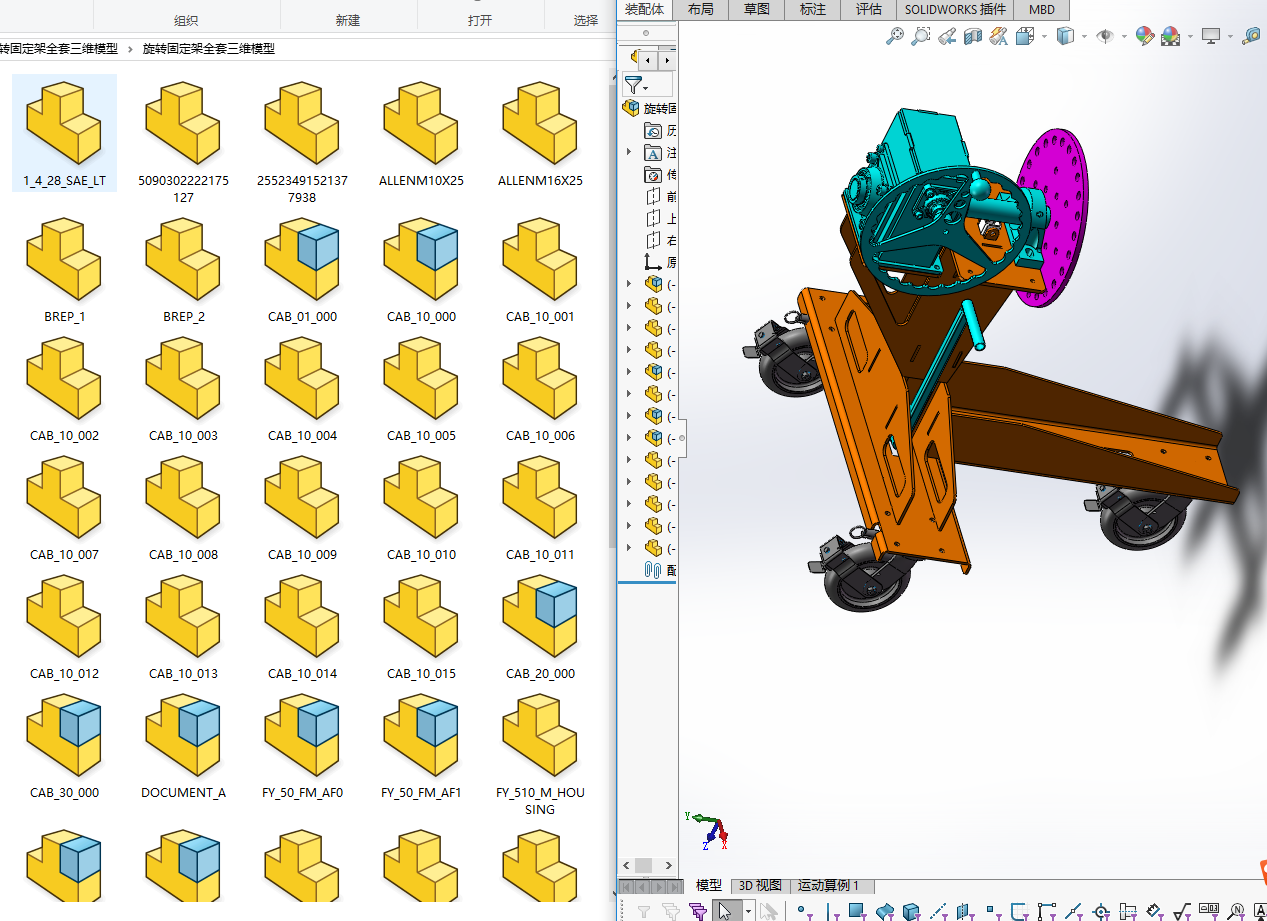Select the Zoom to Area tool

(921, 36)
